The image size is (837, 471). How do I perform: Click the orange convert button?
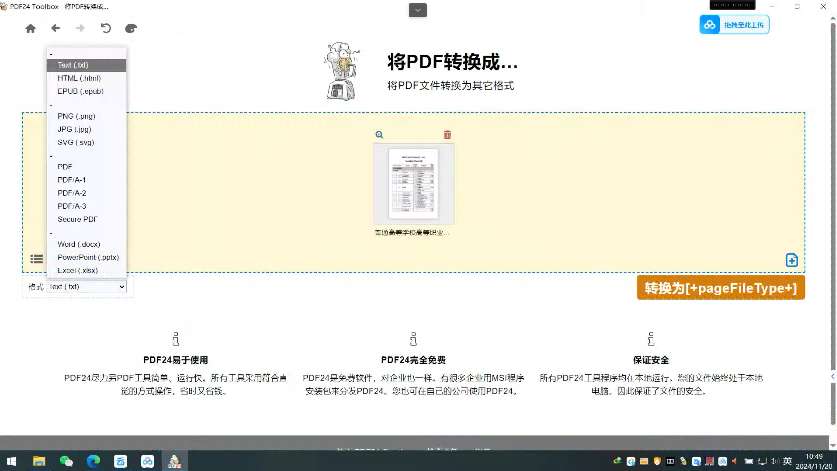coord(721,288)
